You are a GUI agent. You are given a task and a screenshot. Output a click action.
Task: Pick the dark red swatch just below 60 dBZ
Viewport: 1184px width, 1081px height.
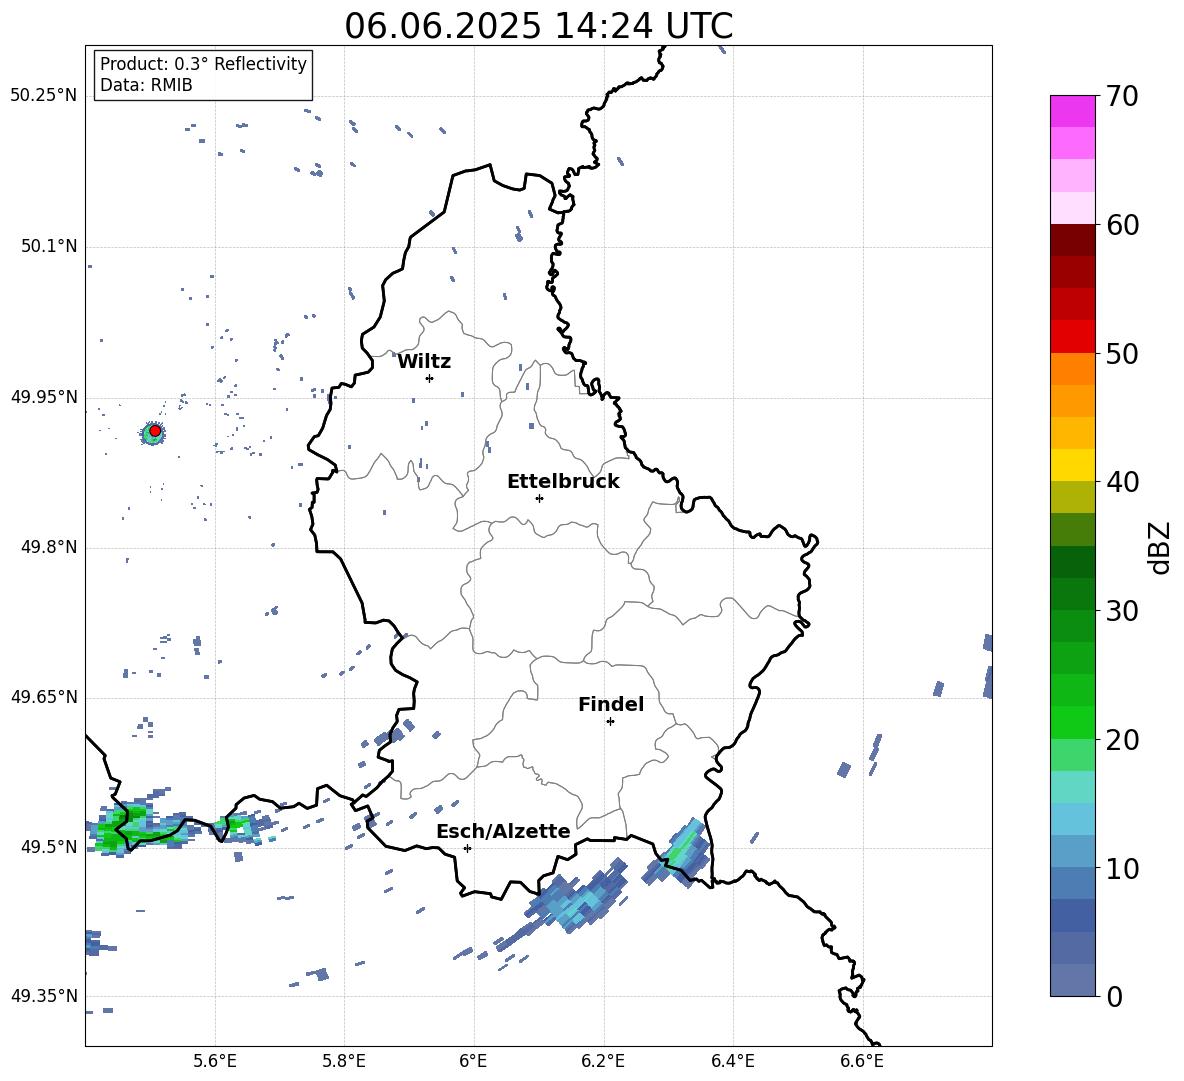click(1072, 240)
